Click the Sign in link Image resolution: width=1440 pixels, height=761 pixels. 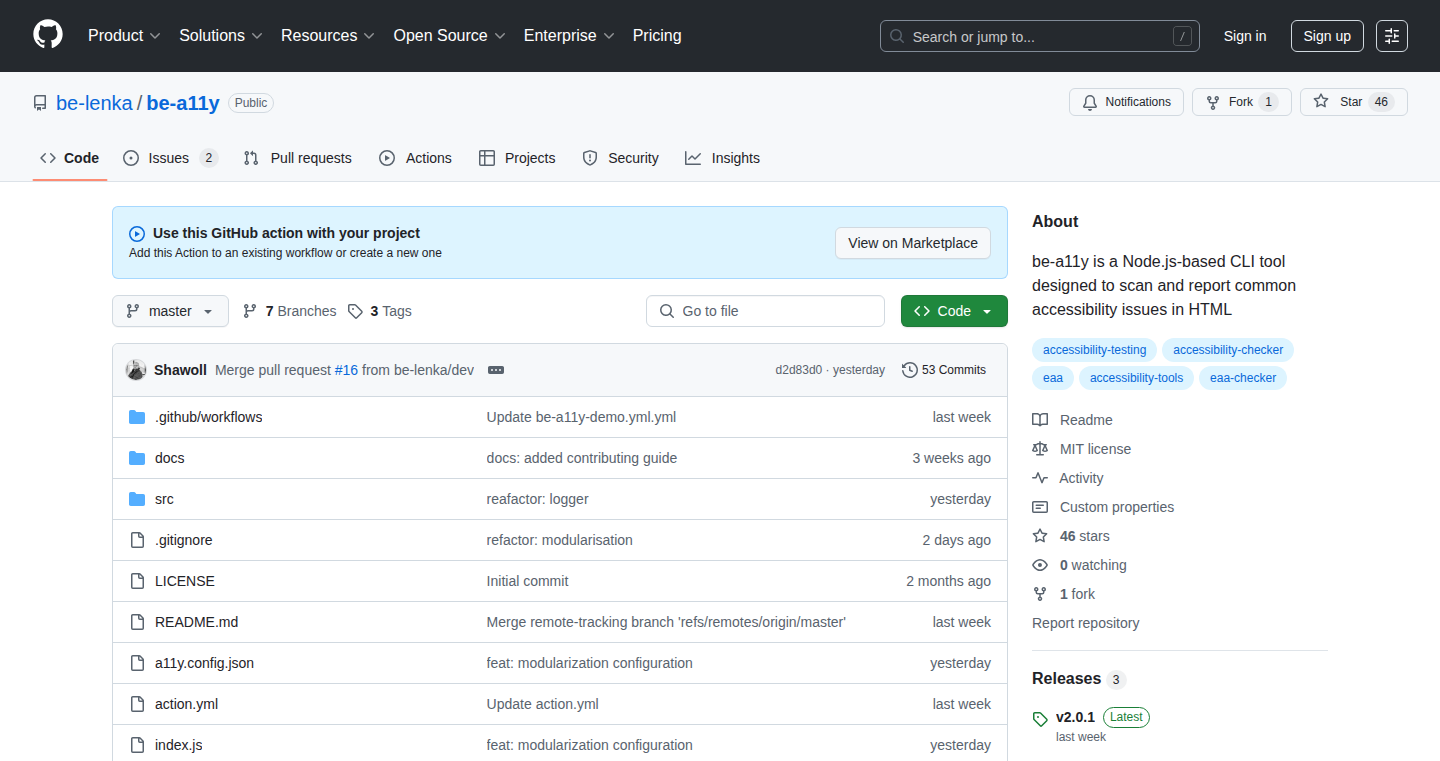1245,36
